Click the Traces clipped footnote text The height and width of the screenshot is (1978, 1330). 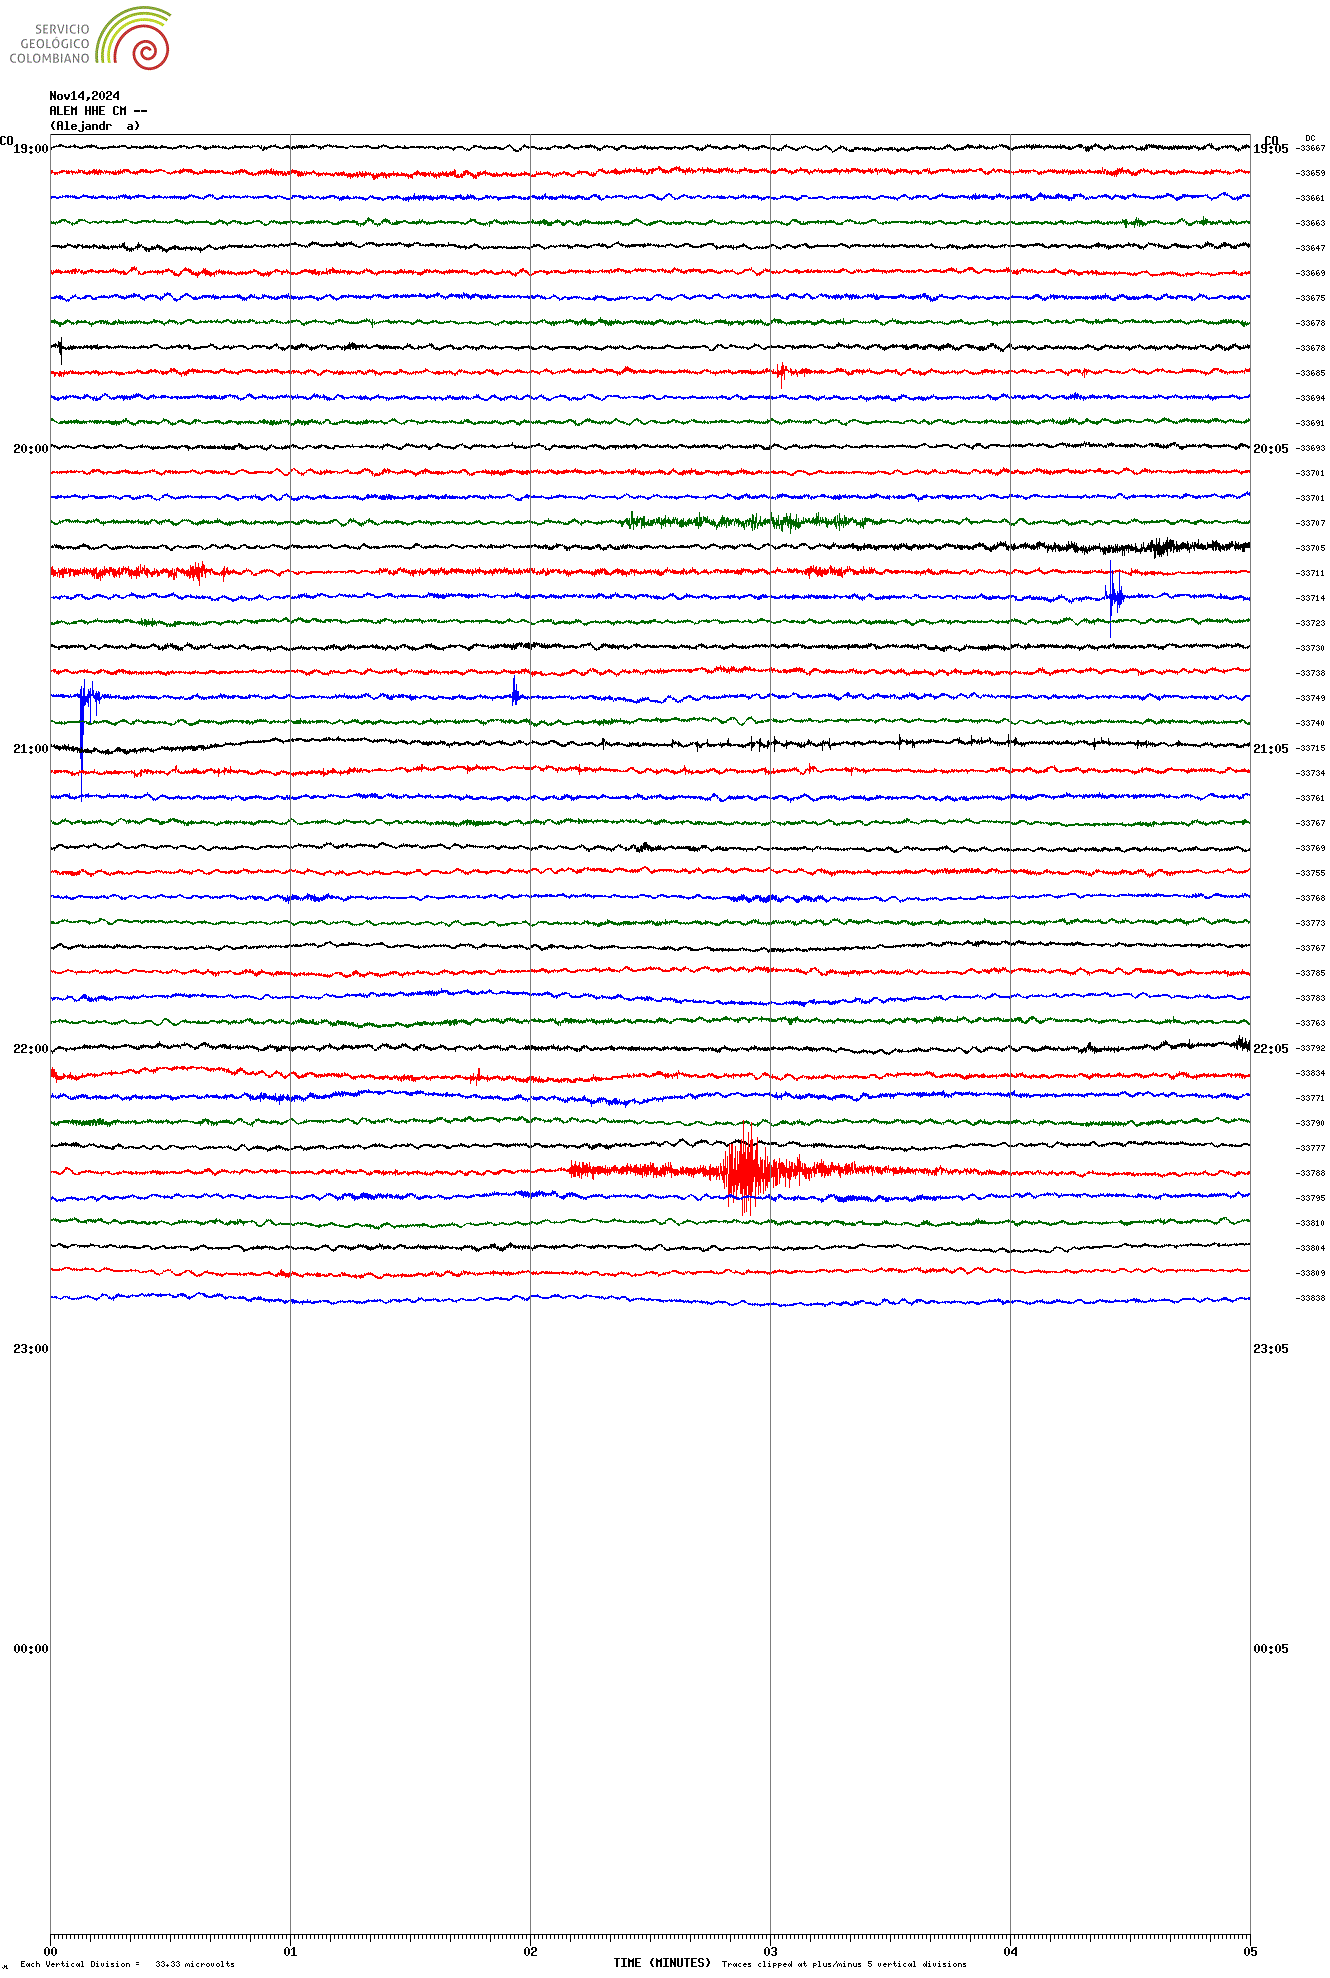point(844,1964)
